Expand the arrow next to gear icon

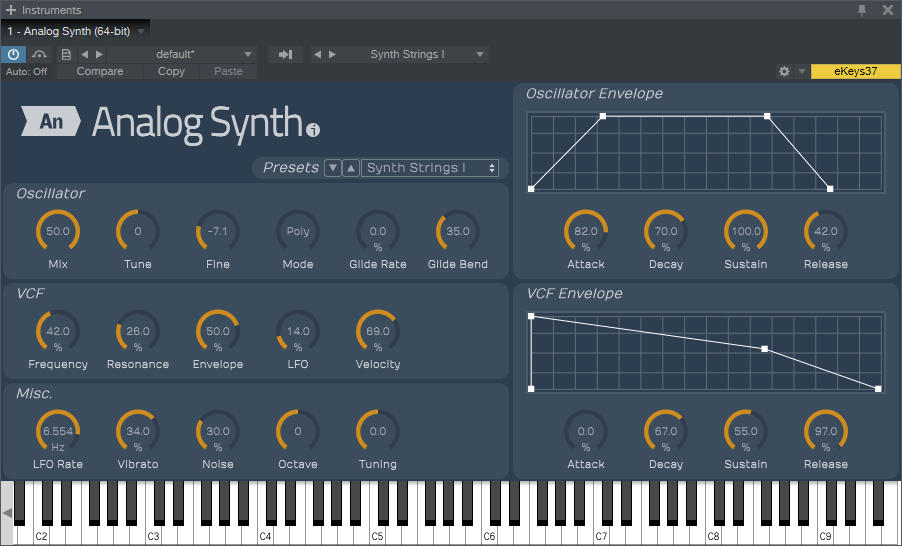(802, 71)
